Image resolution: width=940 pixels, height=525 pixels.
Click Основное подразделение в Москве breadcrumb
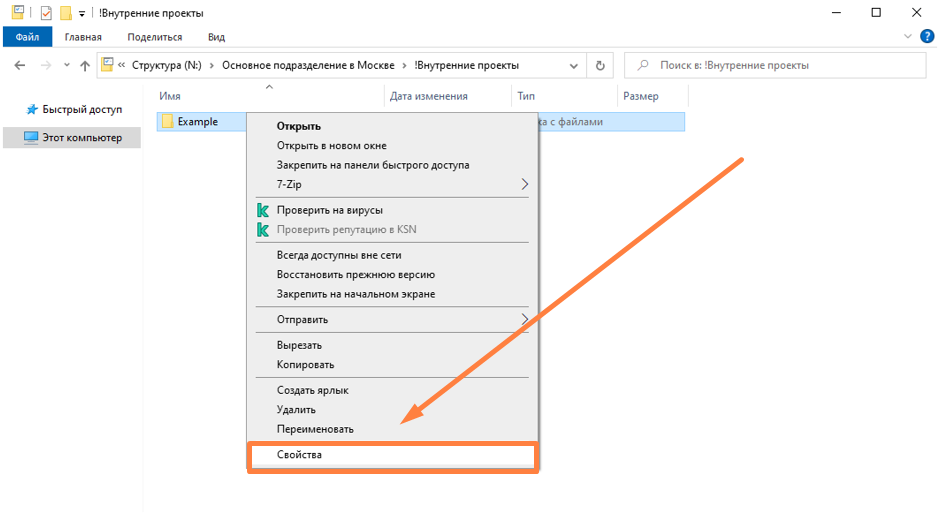pyautogui.click(x=305, y=66)
